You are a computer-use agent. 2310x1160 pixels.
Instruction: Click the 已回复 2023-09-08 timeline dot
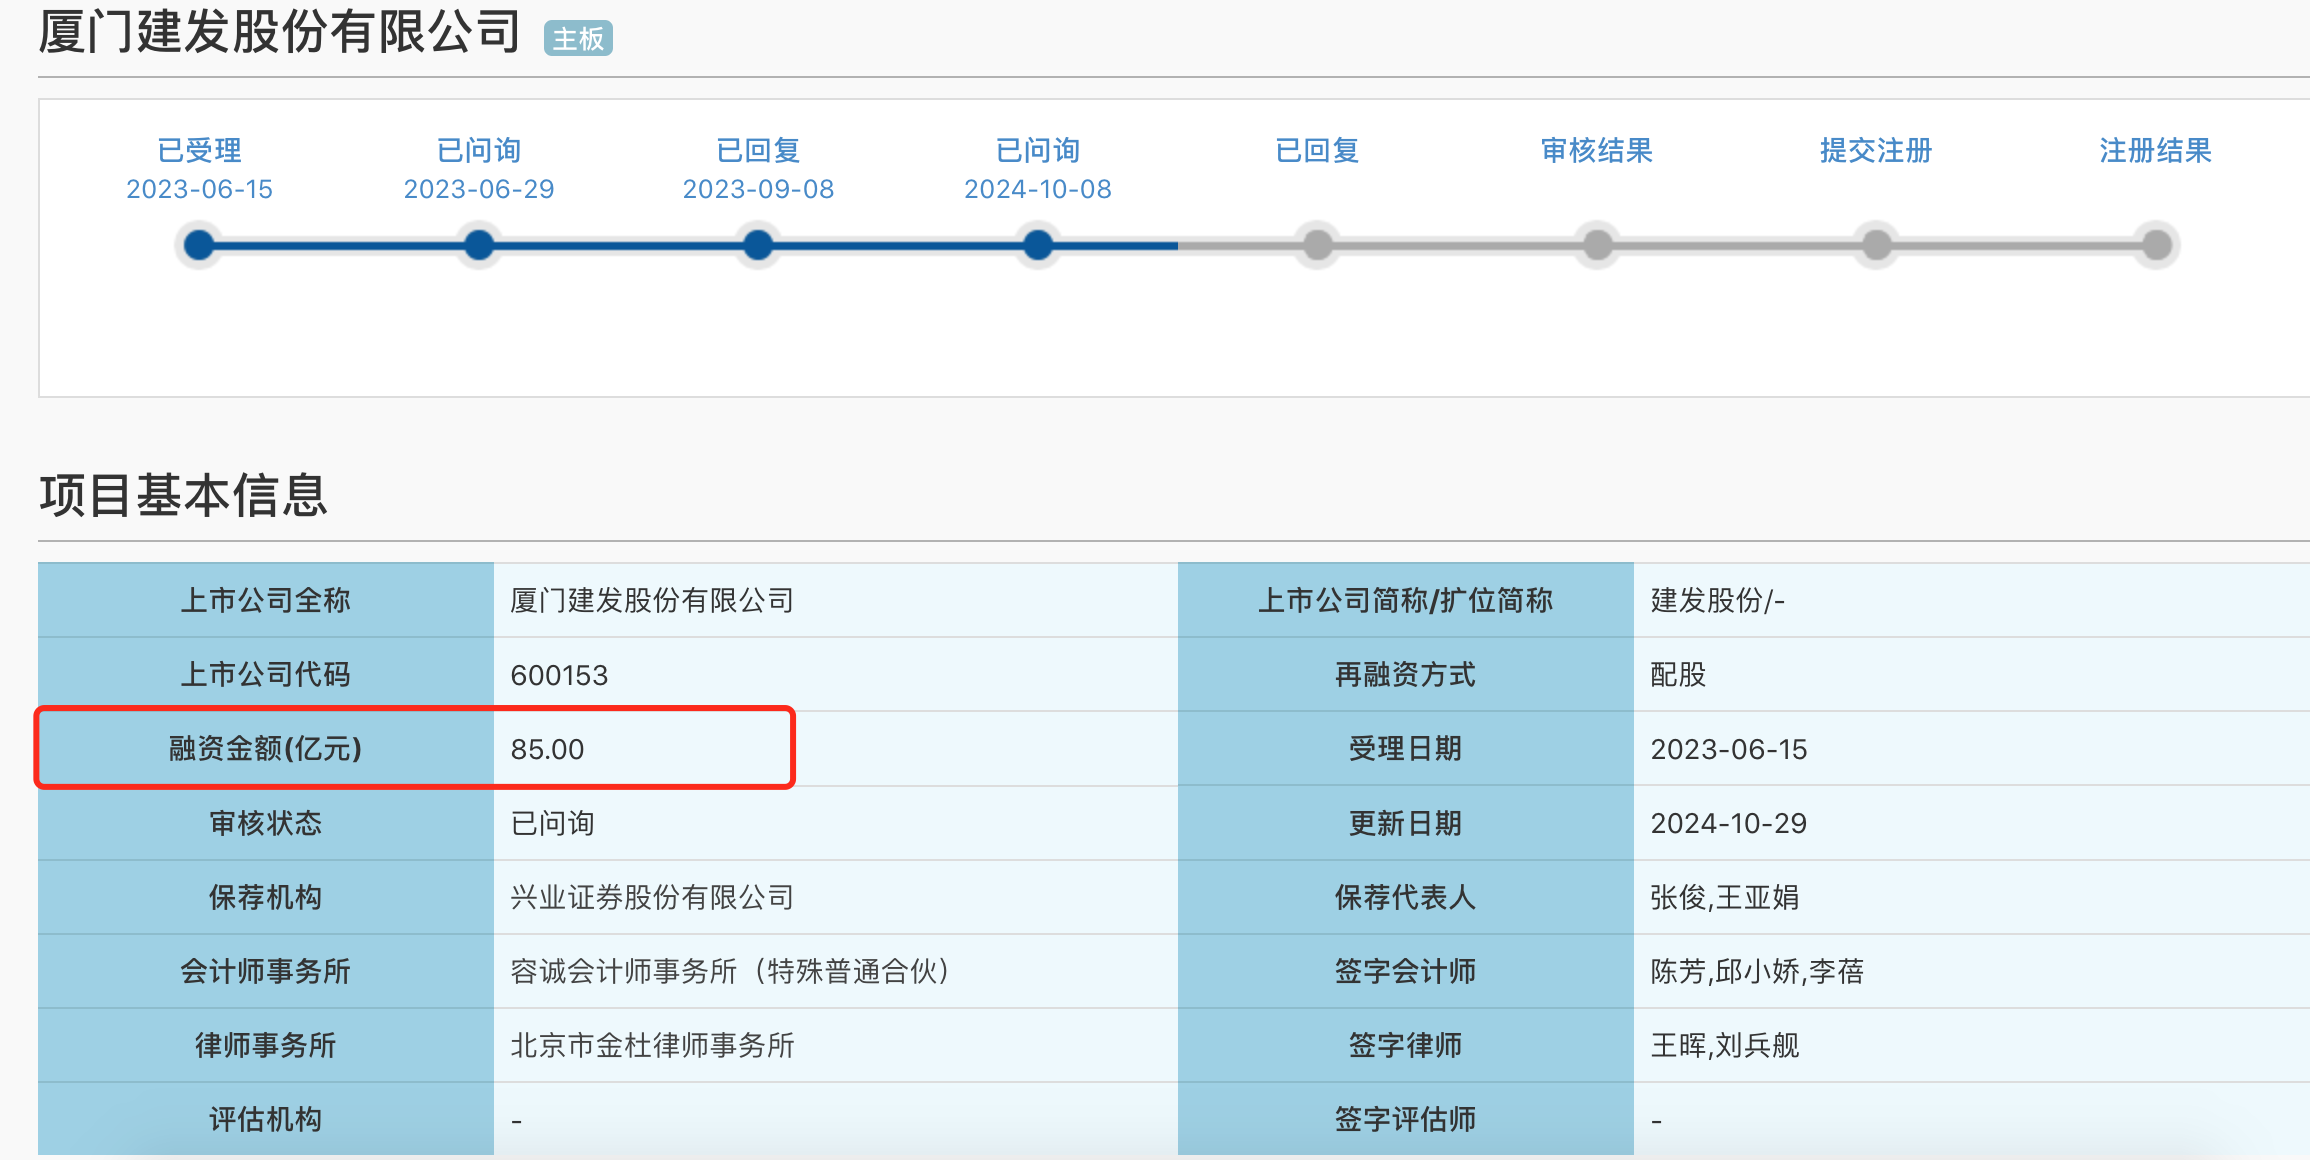pyautogui.click(x=758, y=245)
